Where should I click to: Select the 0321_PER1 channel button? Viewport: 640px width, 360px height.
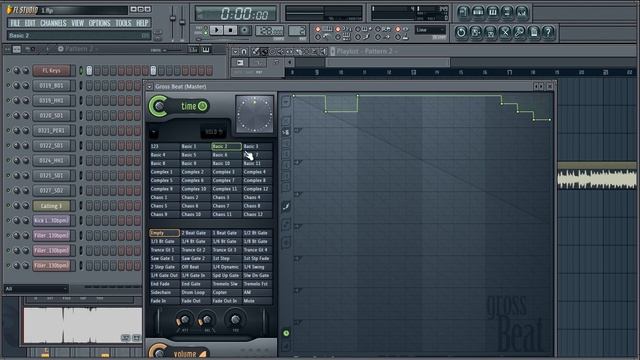pyautogui.click(x=52, y=131)
